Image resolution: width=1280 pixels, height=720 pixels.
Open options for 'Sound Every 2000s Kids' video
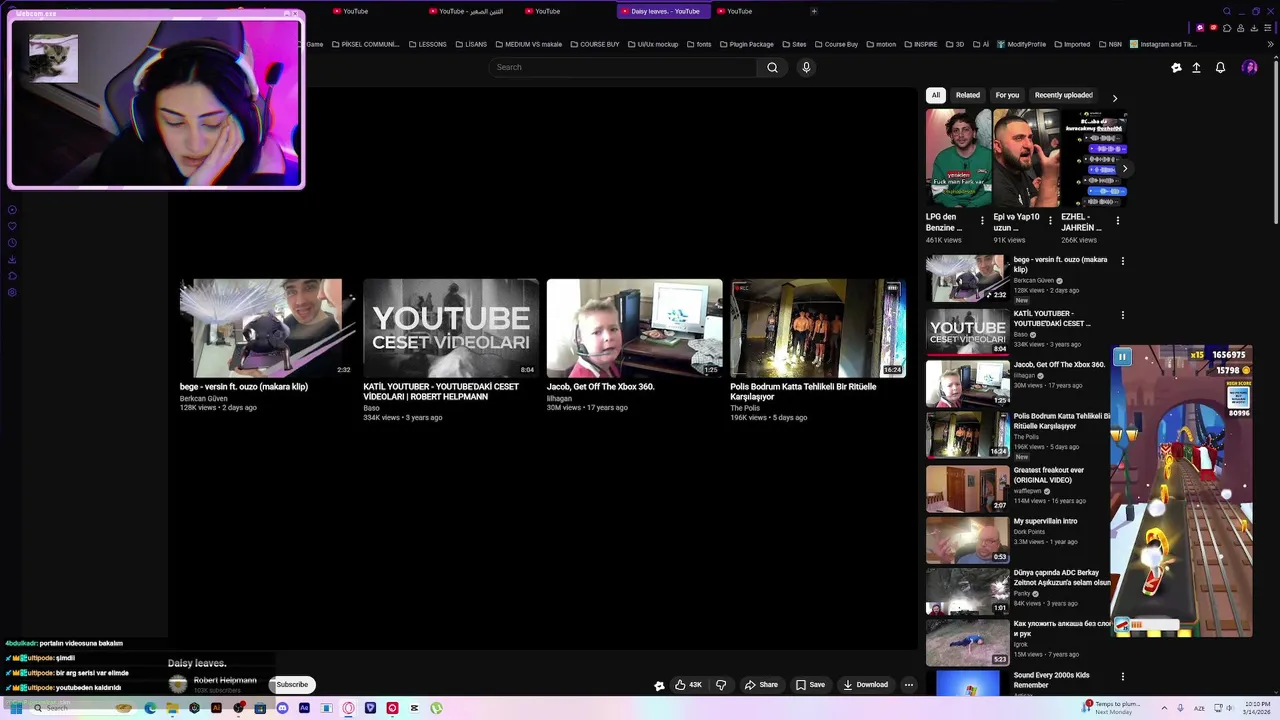pos(1122,677)
